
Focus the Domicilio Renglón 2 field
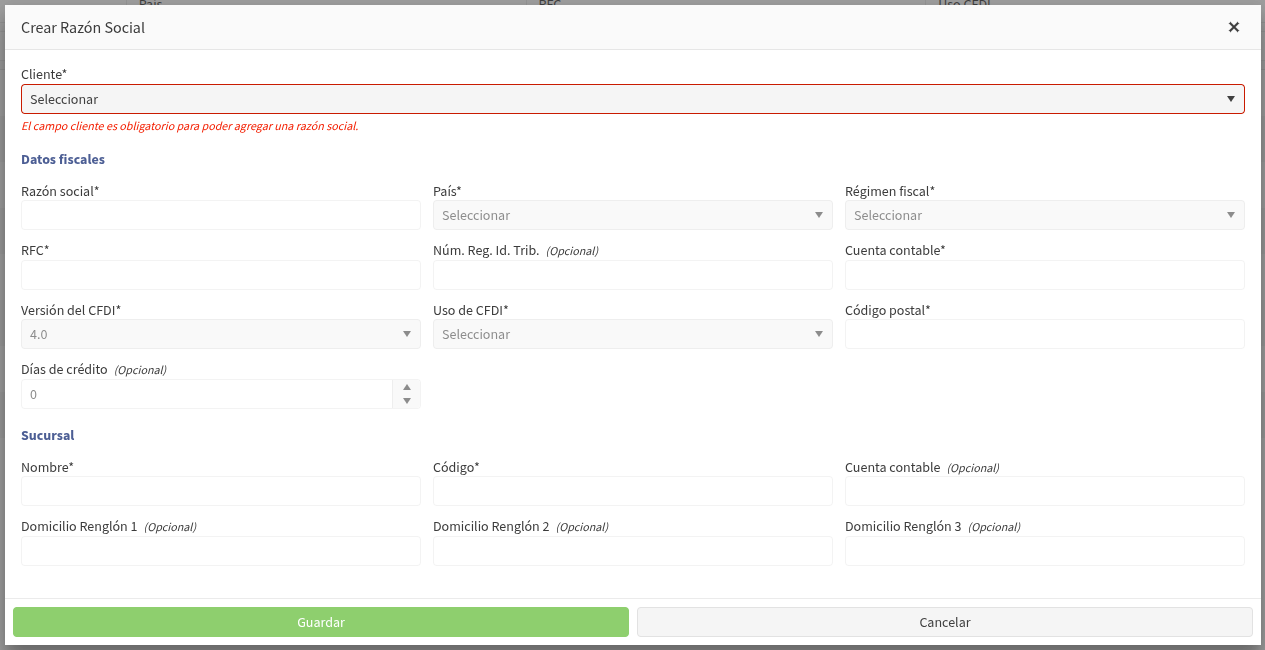tap(633, 551)
